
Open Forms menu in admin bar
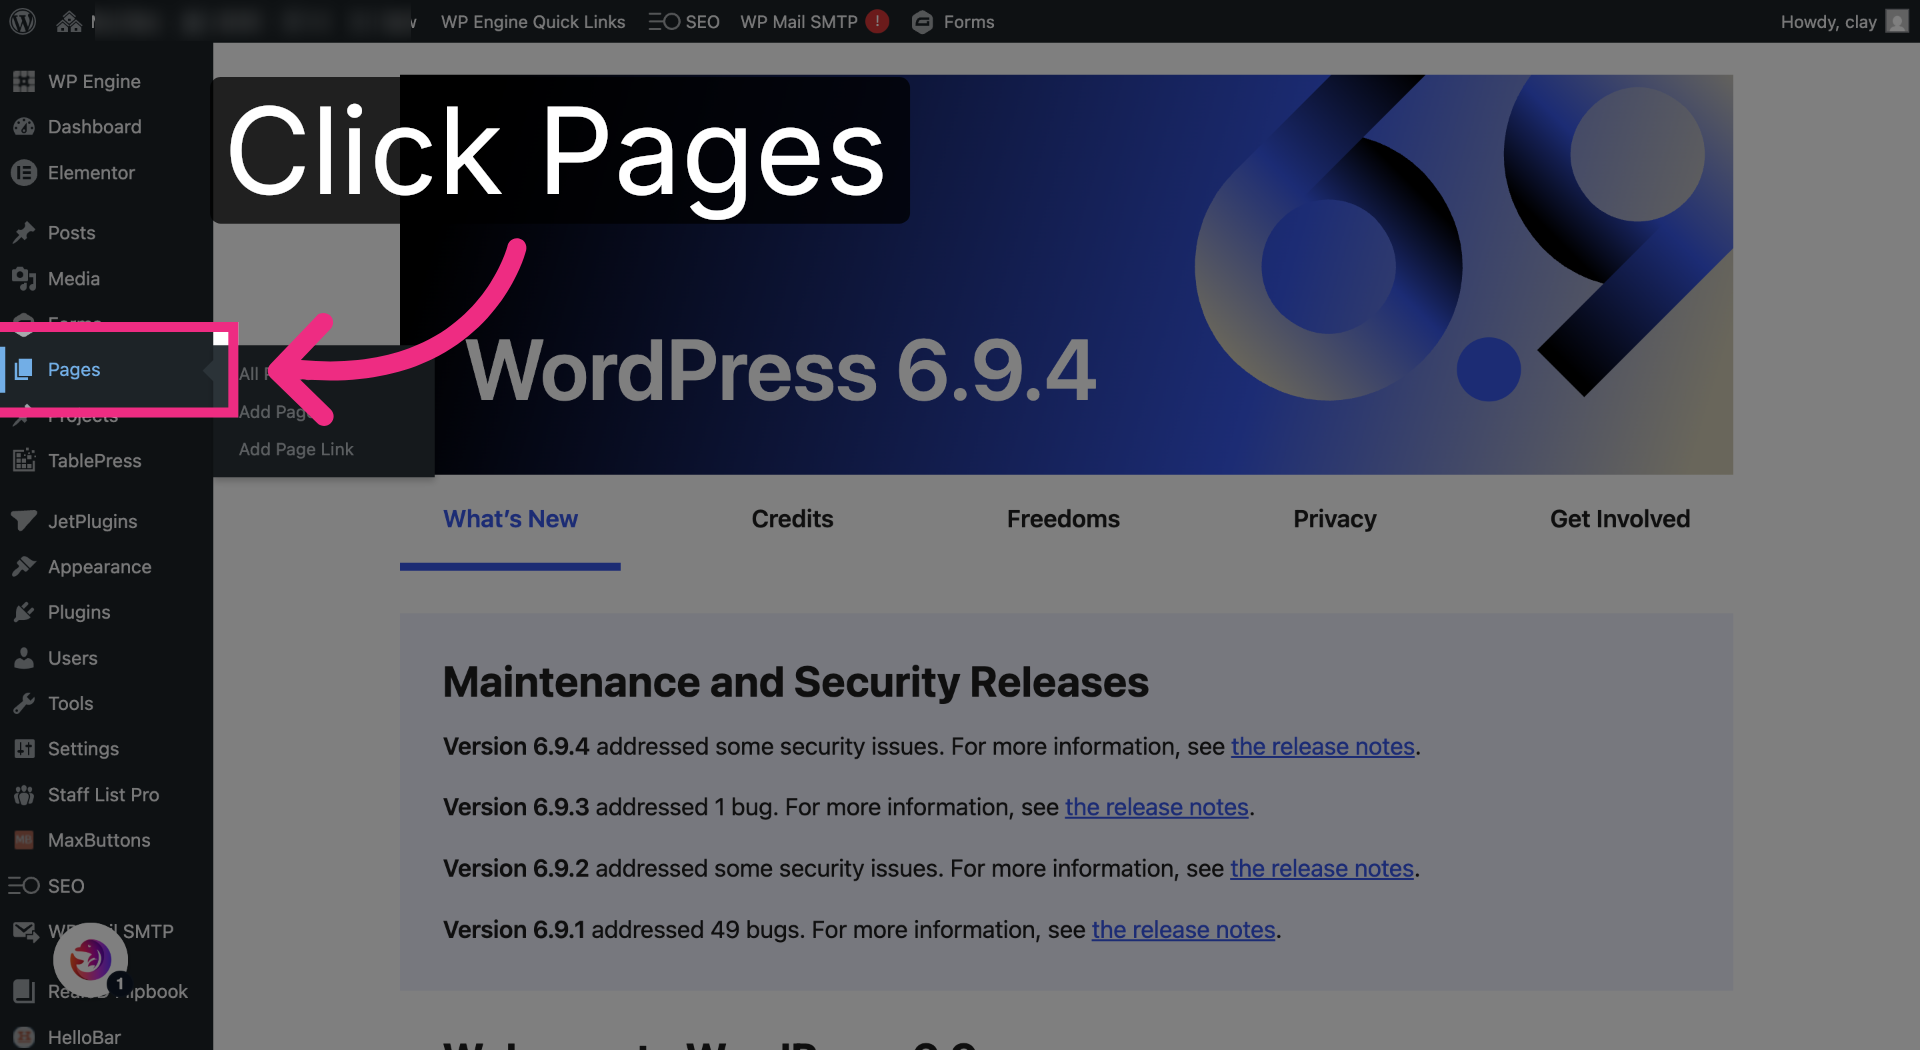coord(953,21)
